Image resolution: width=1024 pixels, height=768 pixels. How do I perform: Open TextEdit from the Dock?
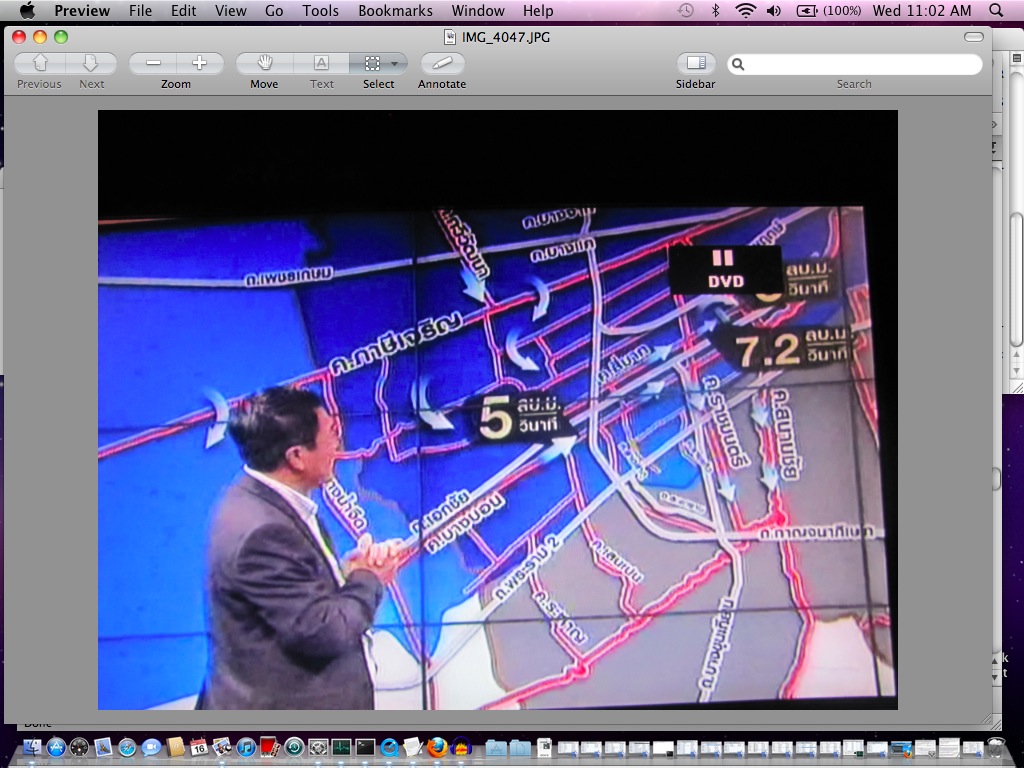tap(413, 747)
